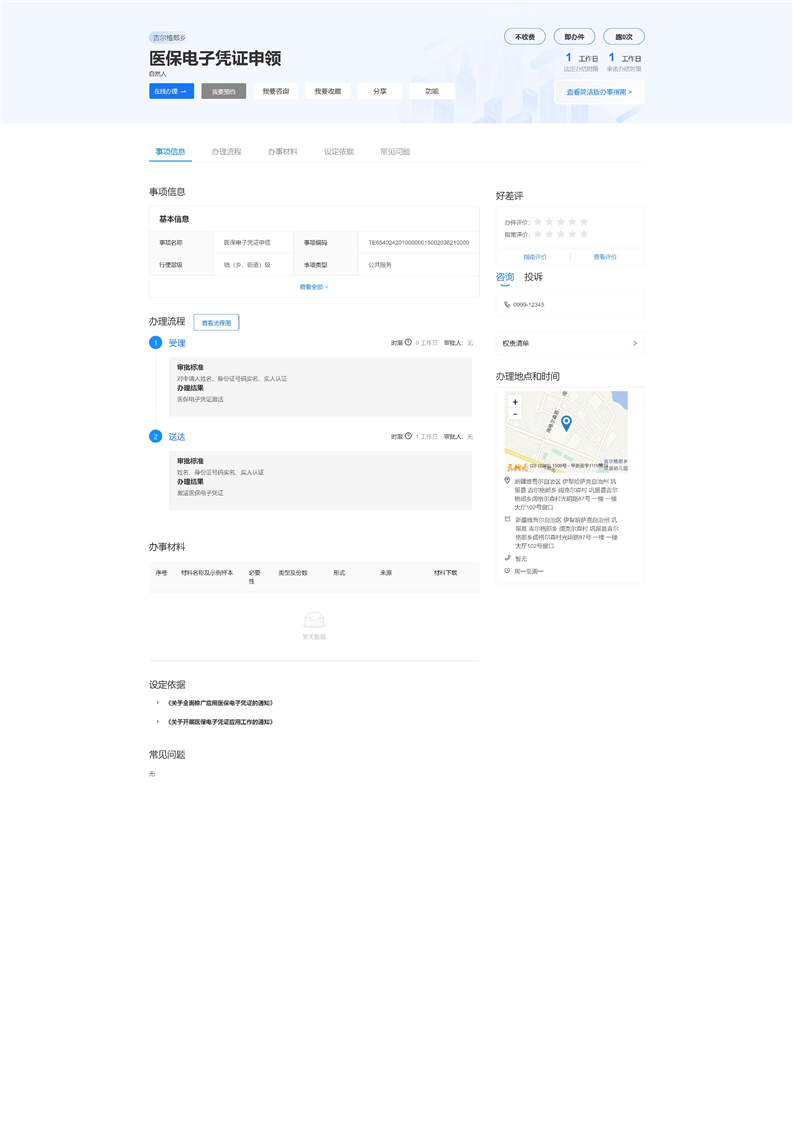
Task: Expand 关于开展医保电子凭证应用工作的通知 entry
Action: point(157,722)
